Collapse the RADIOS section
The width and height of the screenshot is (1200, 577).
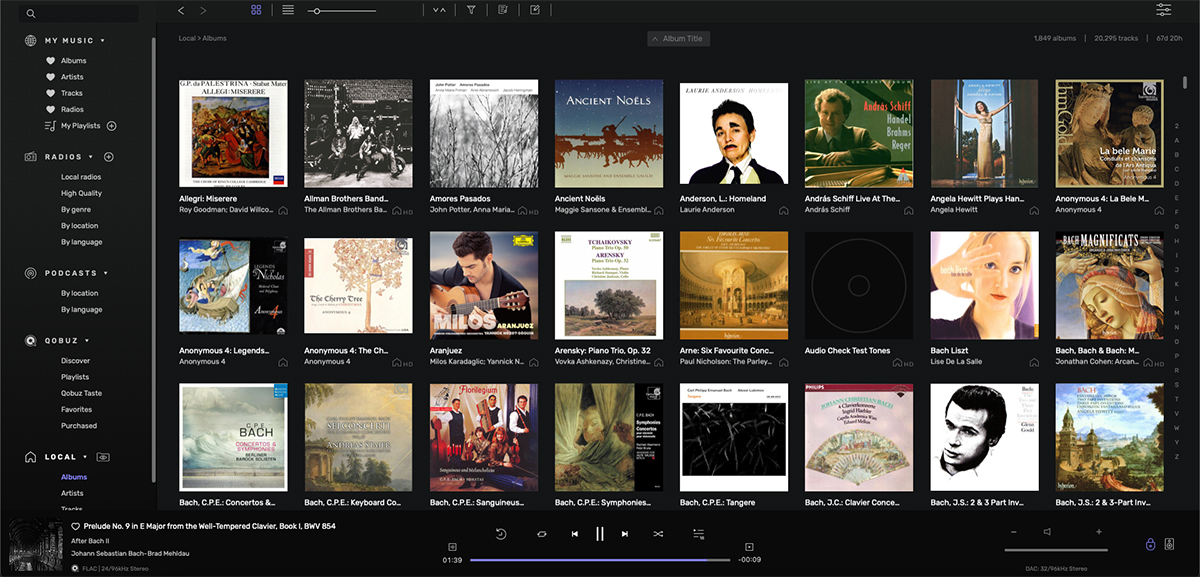coord(91,157)
